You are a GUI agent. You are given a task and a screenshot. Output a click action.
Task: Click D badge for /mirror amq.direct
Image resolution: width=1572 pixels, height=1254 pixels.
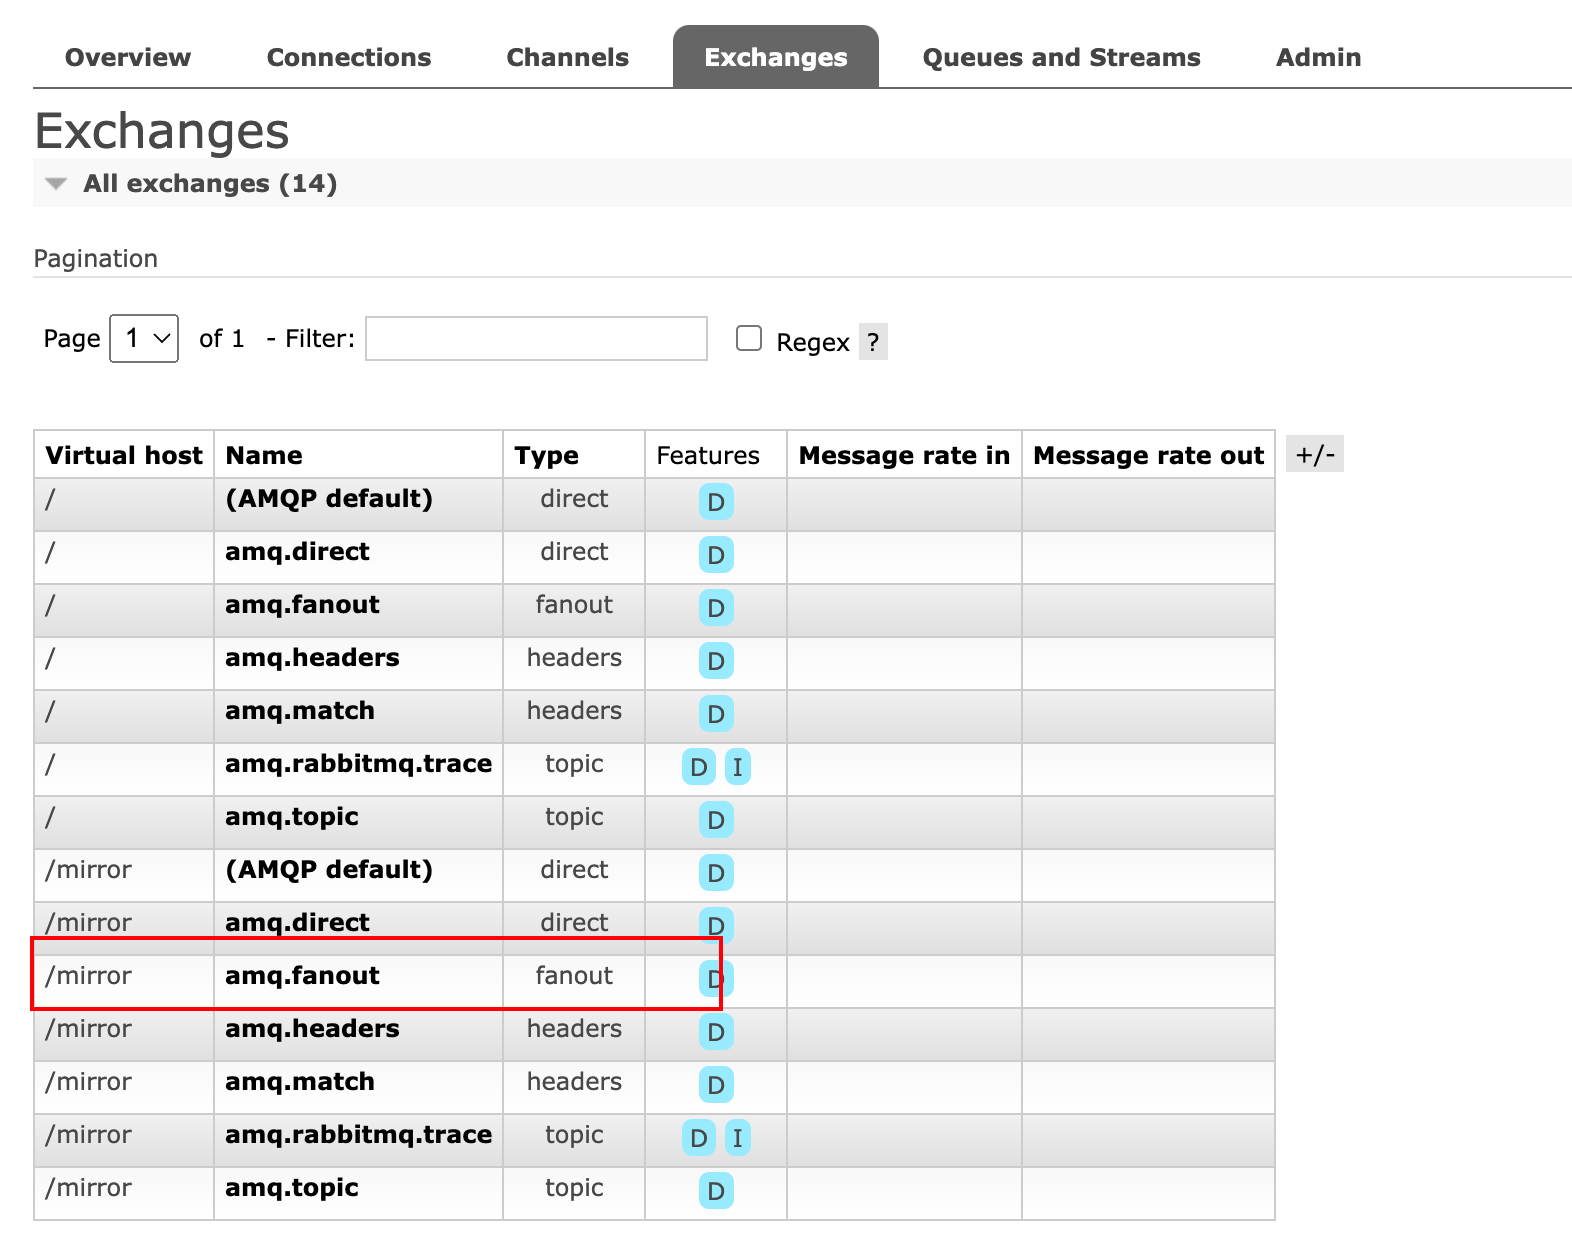coord(716,926)
